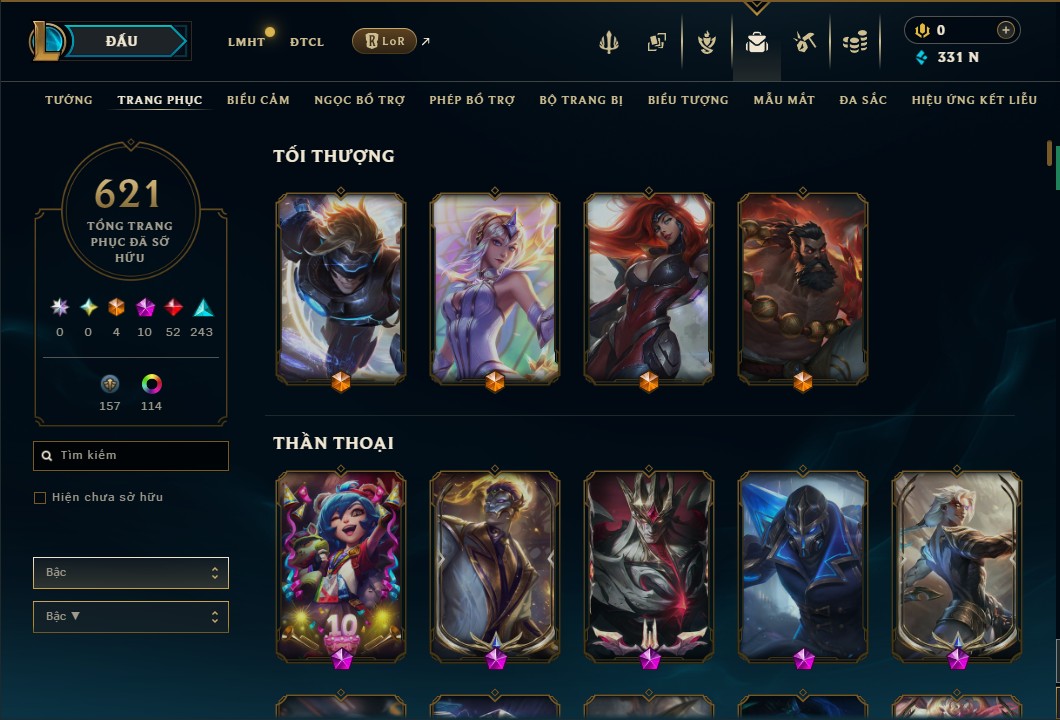
Task: Open the first Bậc dropdown
Action: pos(131,573)
